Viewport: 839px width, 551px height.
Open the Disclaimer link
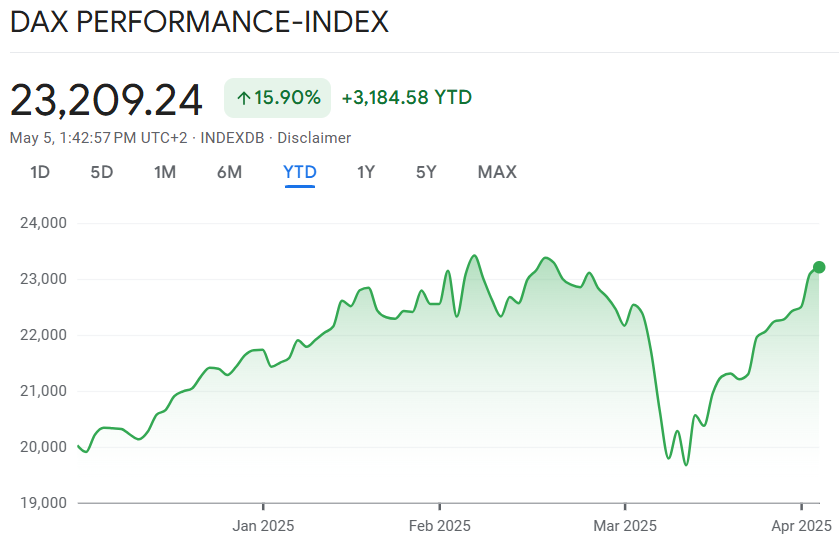tap(314, 138)
